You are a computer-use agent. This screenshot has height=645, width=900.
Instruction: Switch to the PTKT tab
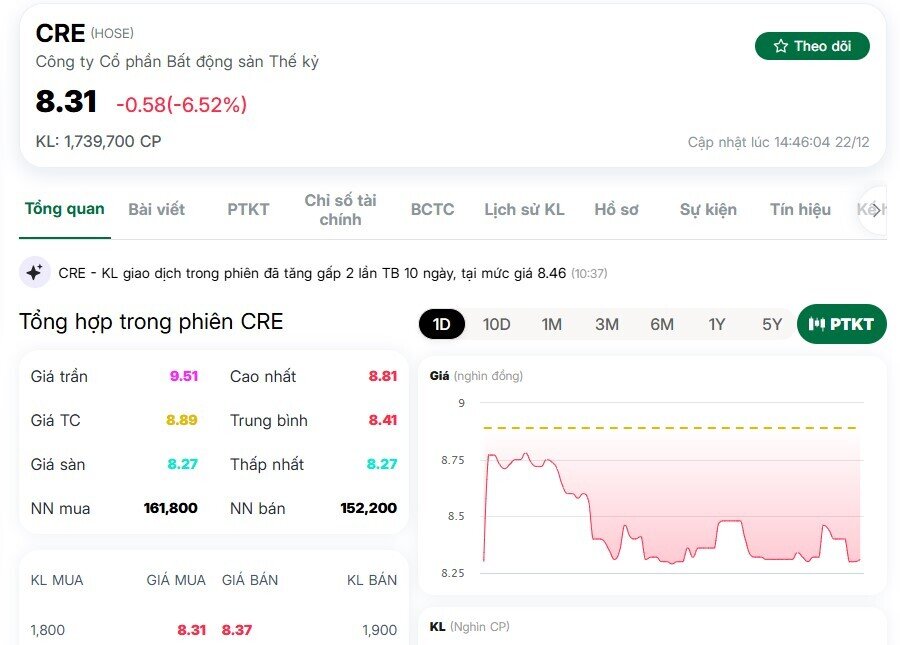click(247, 209)
